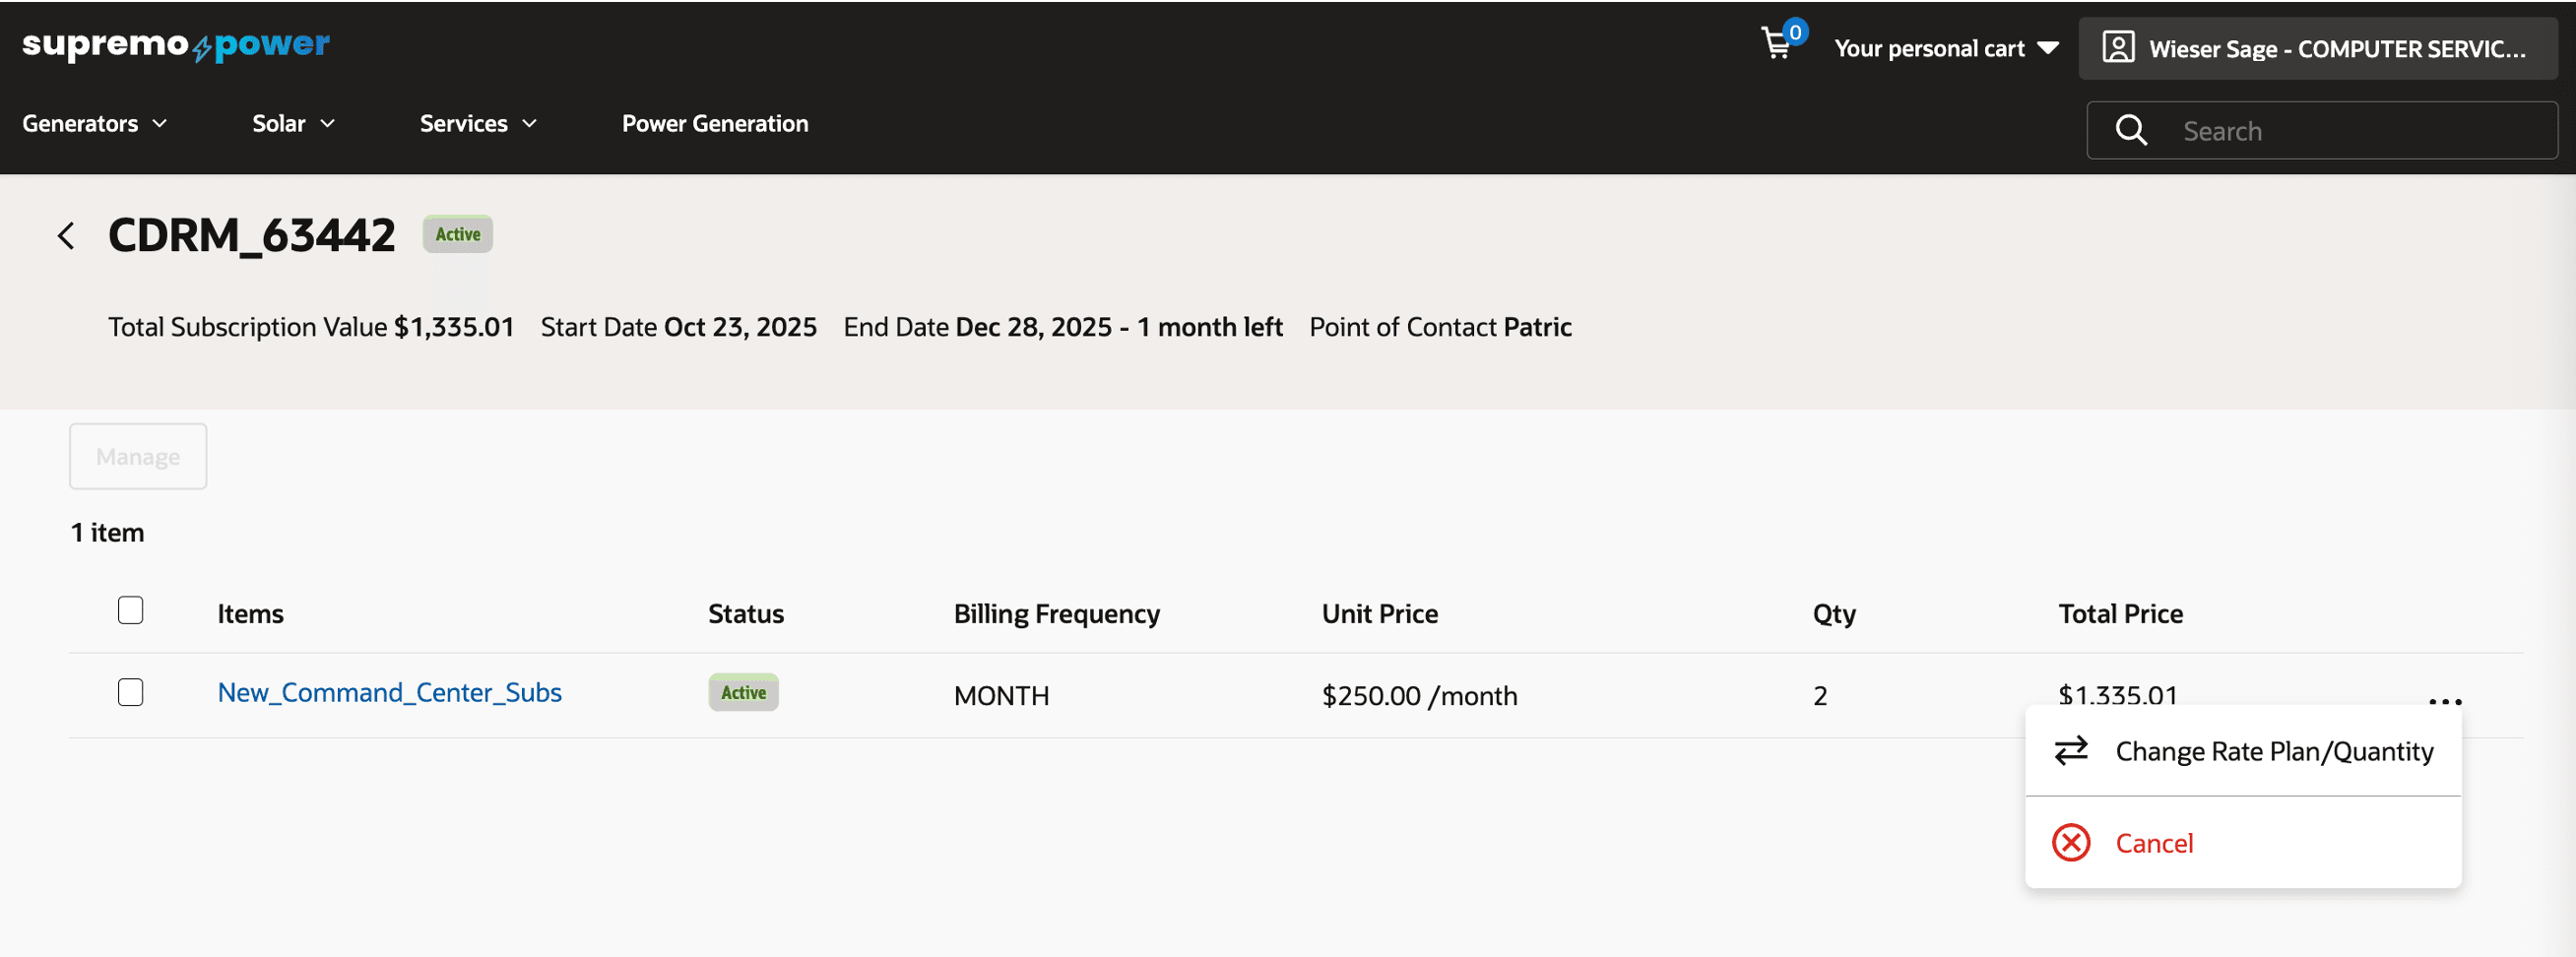The width and height of the screenshot is (2576, 957).
Task: Check the select-all items checkbox
Action: coord(131,610)
